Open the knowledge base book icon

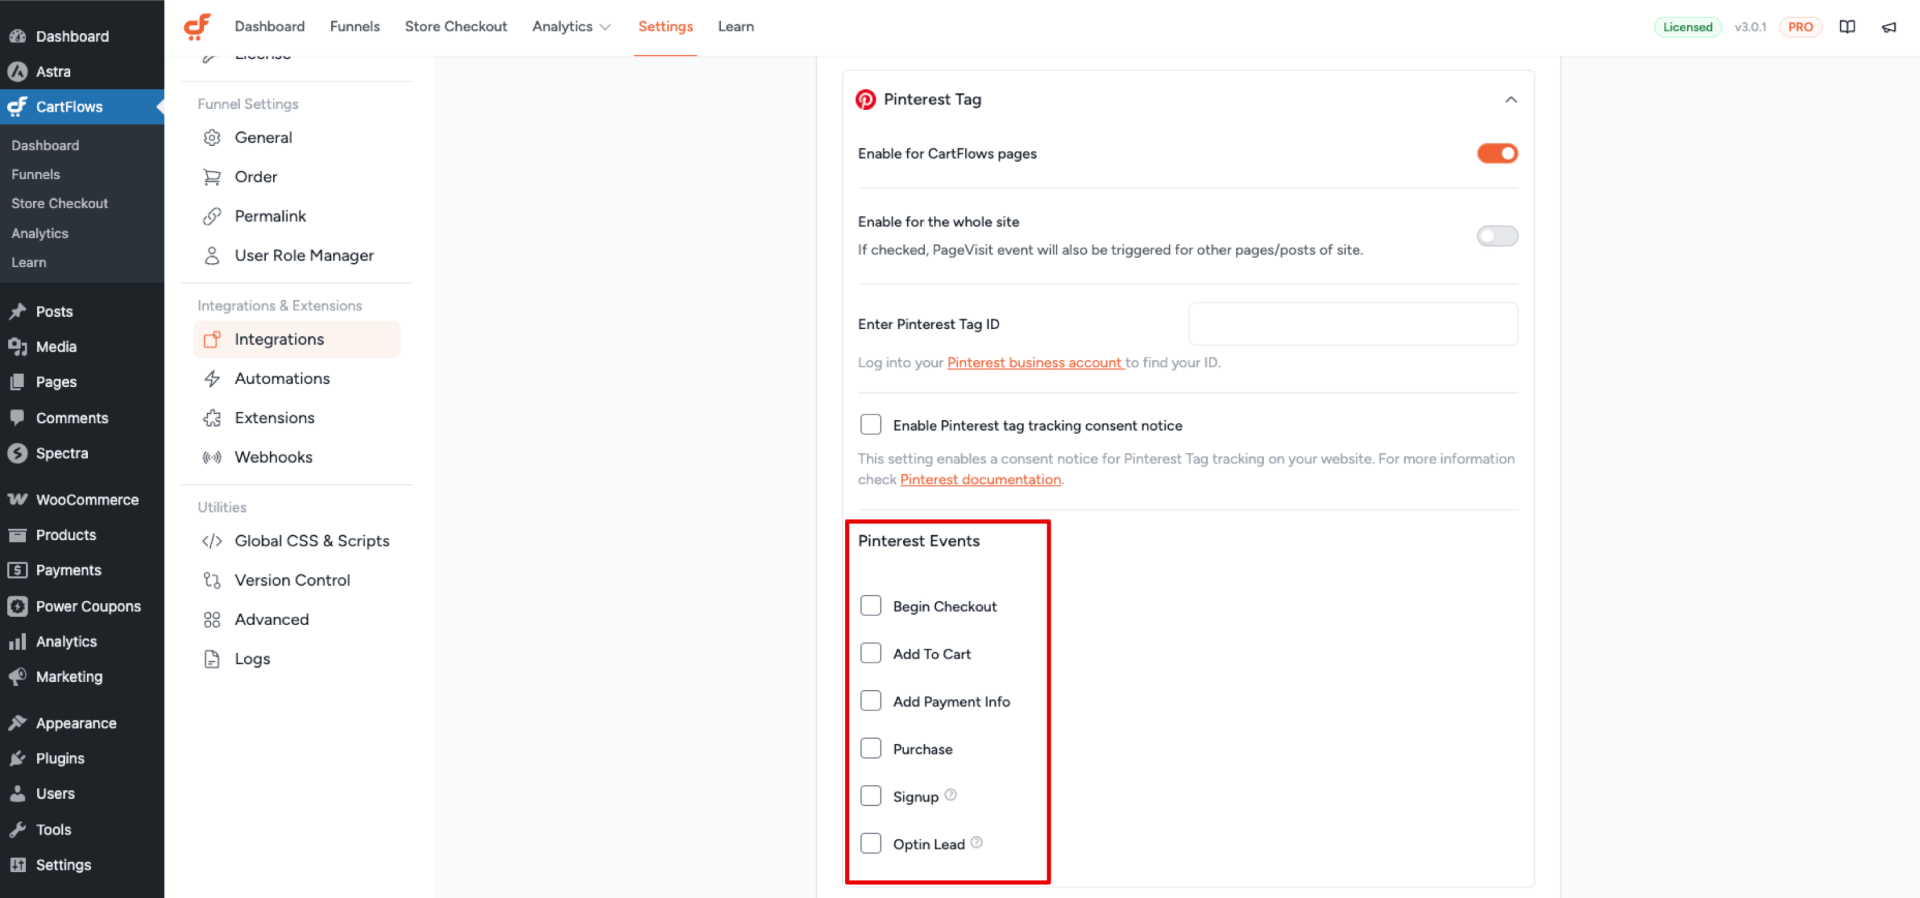point(1847,27)
